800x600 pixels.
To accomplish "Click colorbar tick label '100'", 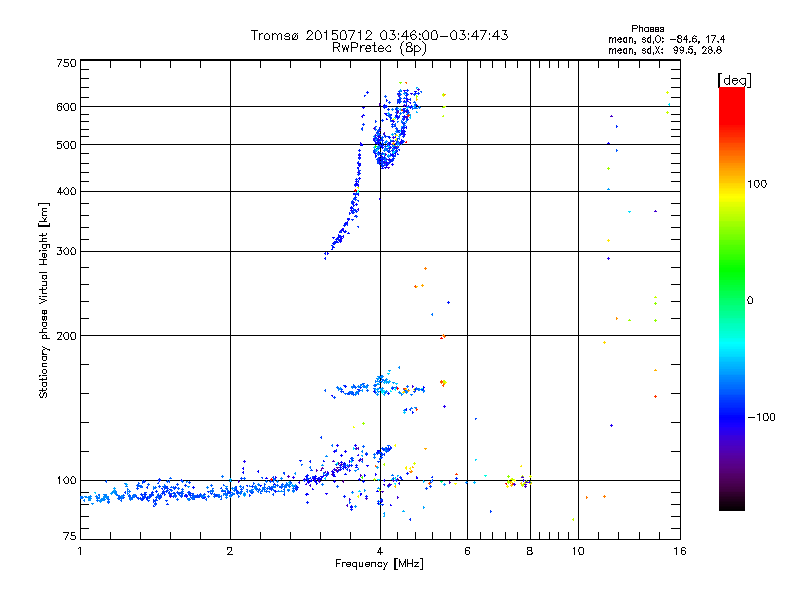I will (x=757, y=184).
